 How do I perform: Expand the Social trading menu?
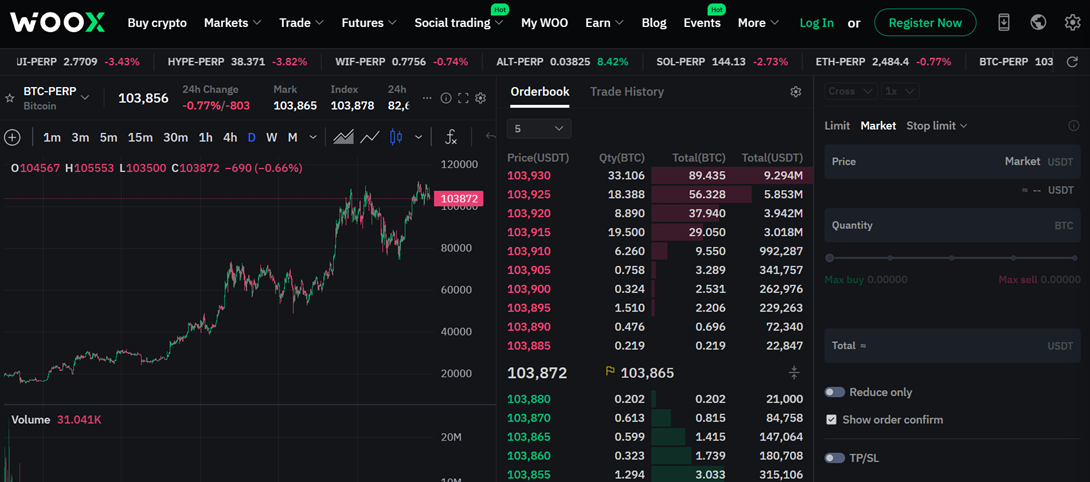(x=459, y=22)
